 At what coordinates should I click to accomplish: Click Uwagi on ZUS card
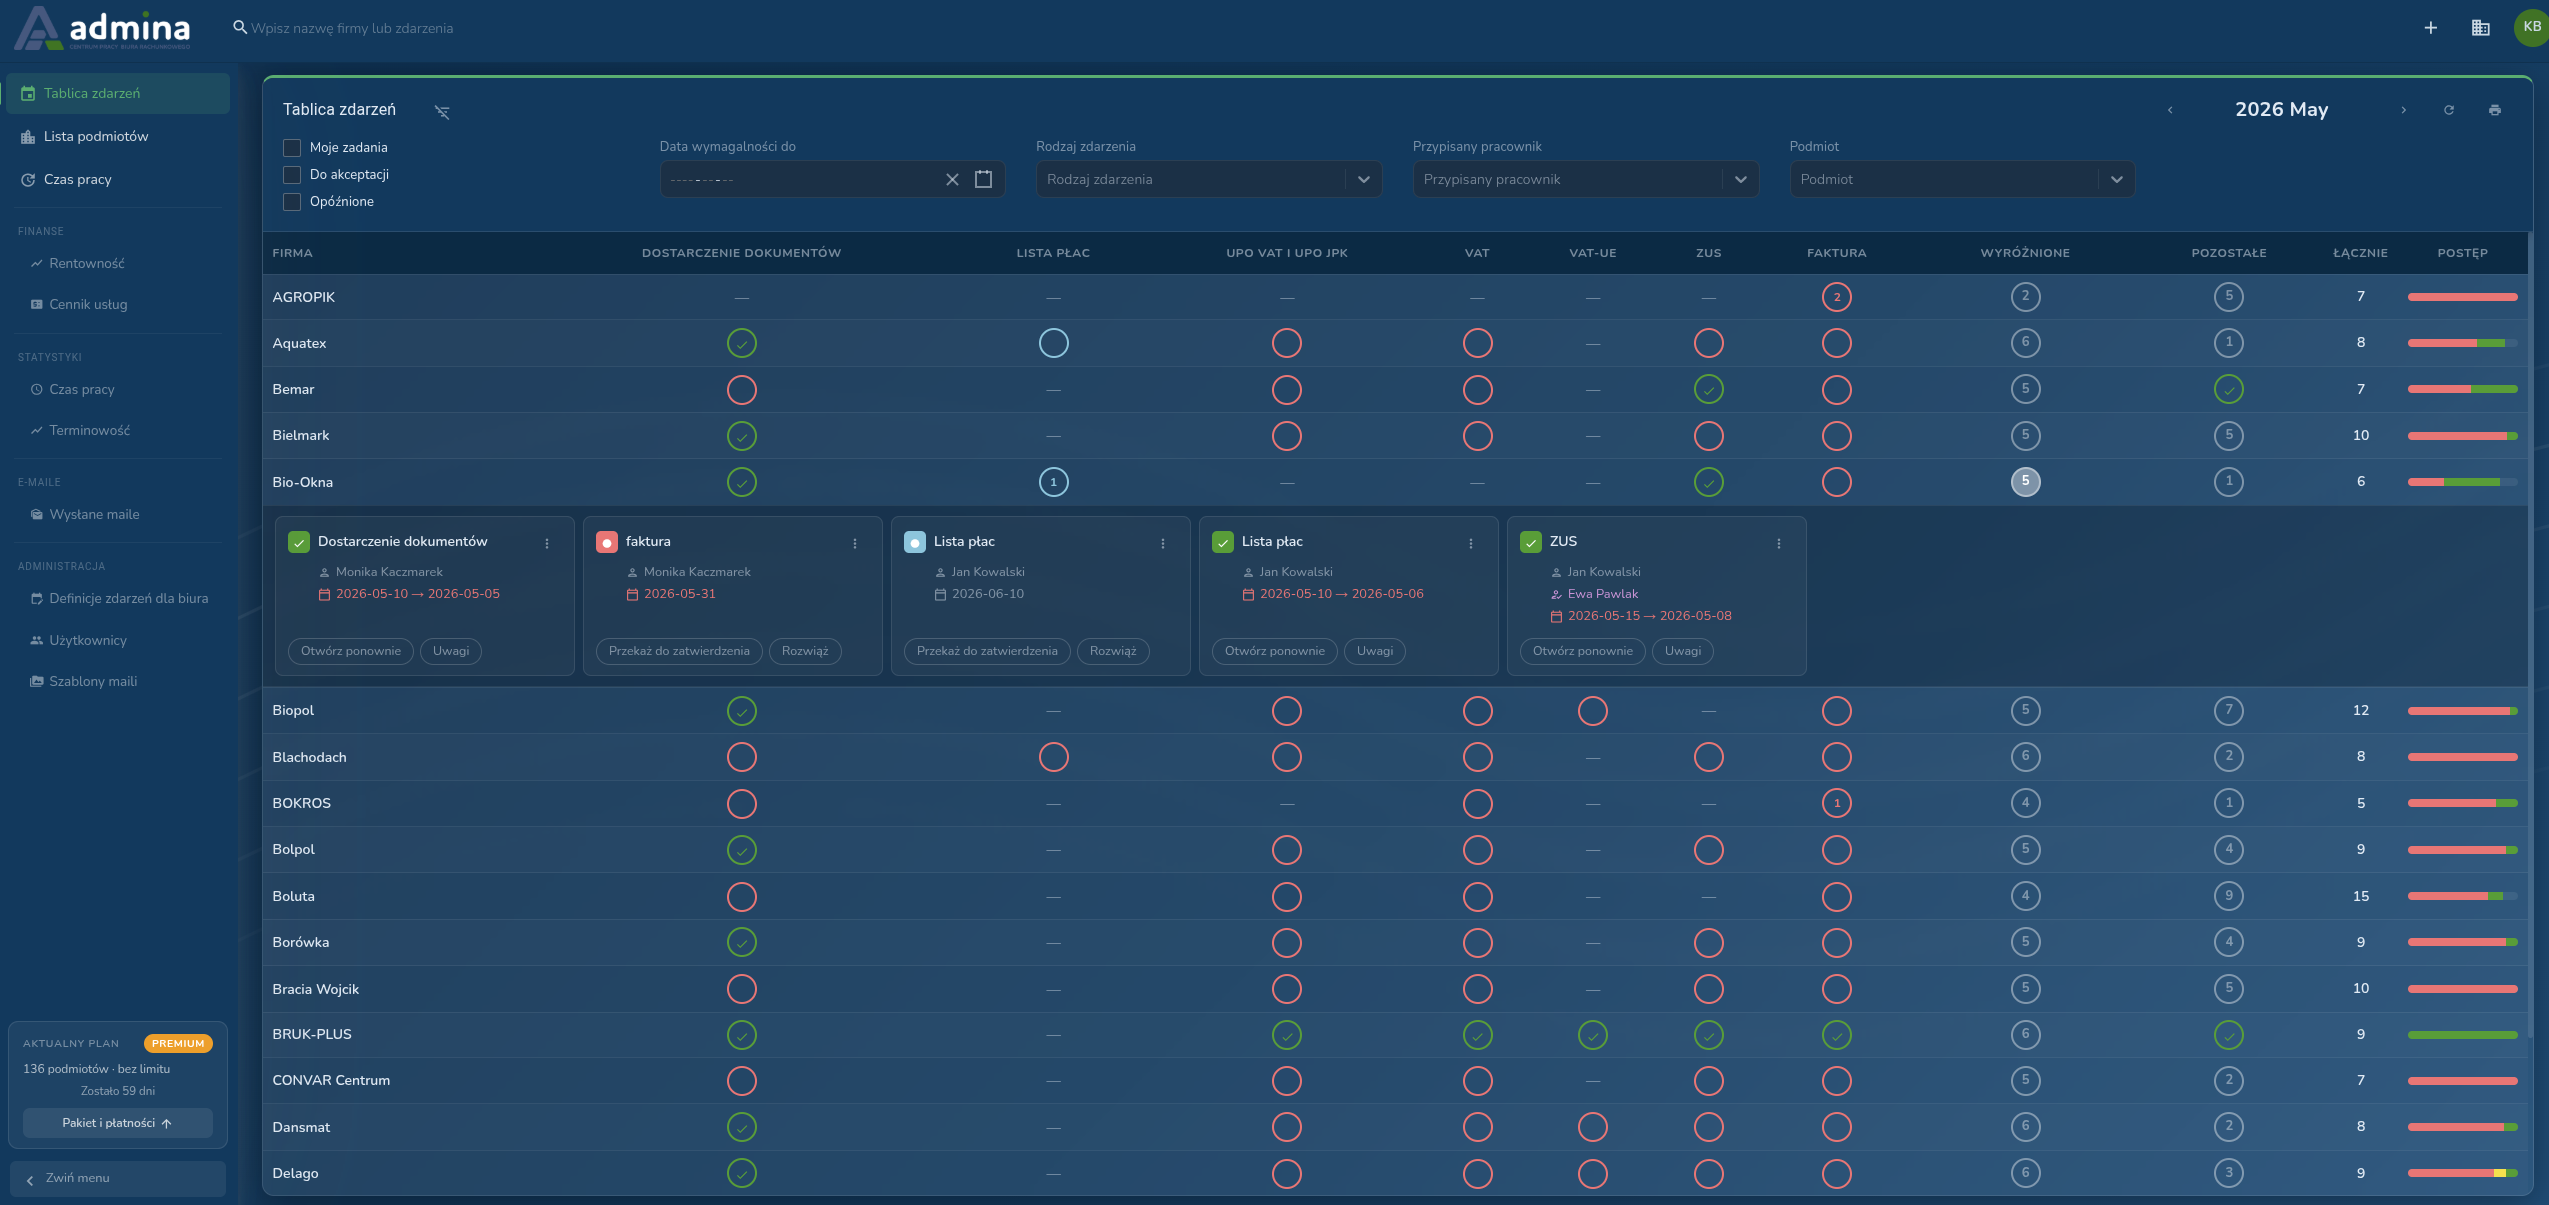point(1683,651)
